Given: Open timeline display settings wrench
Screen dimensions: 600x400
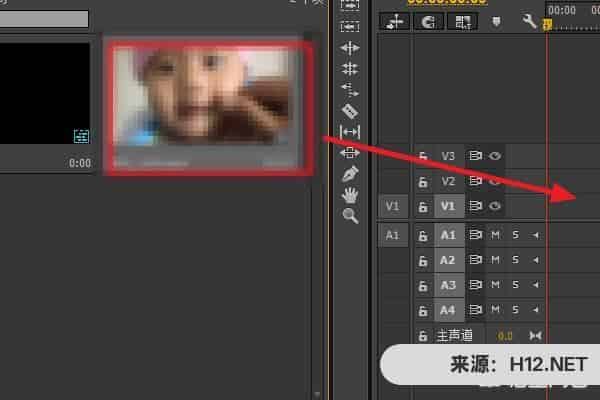Looking at the screenshot, I should tap(529, 21).
